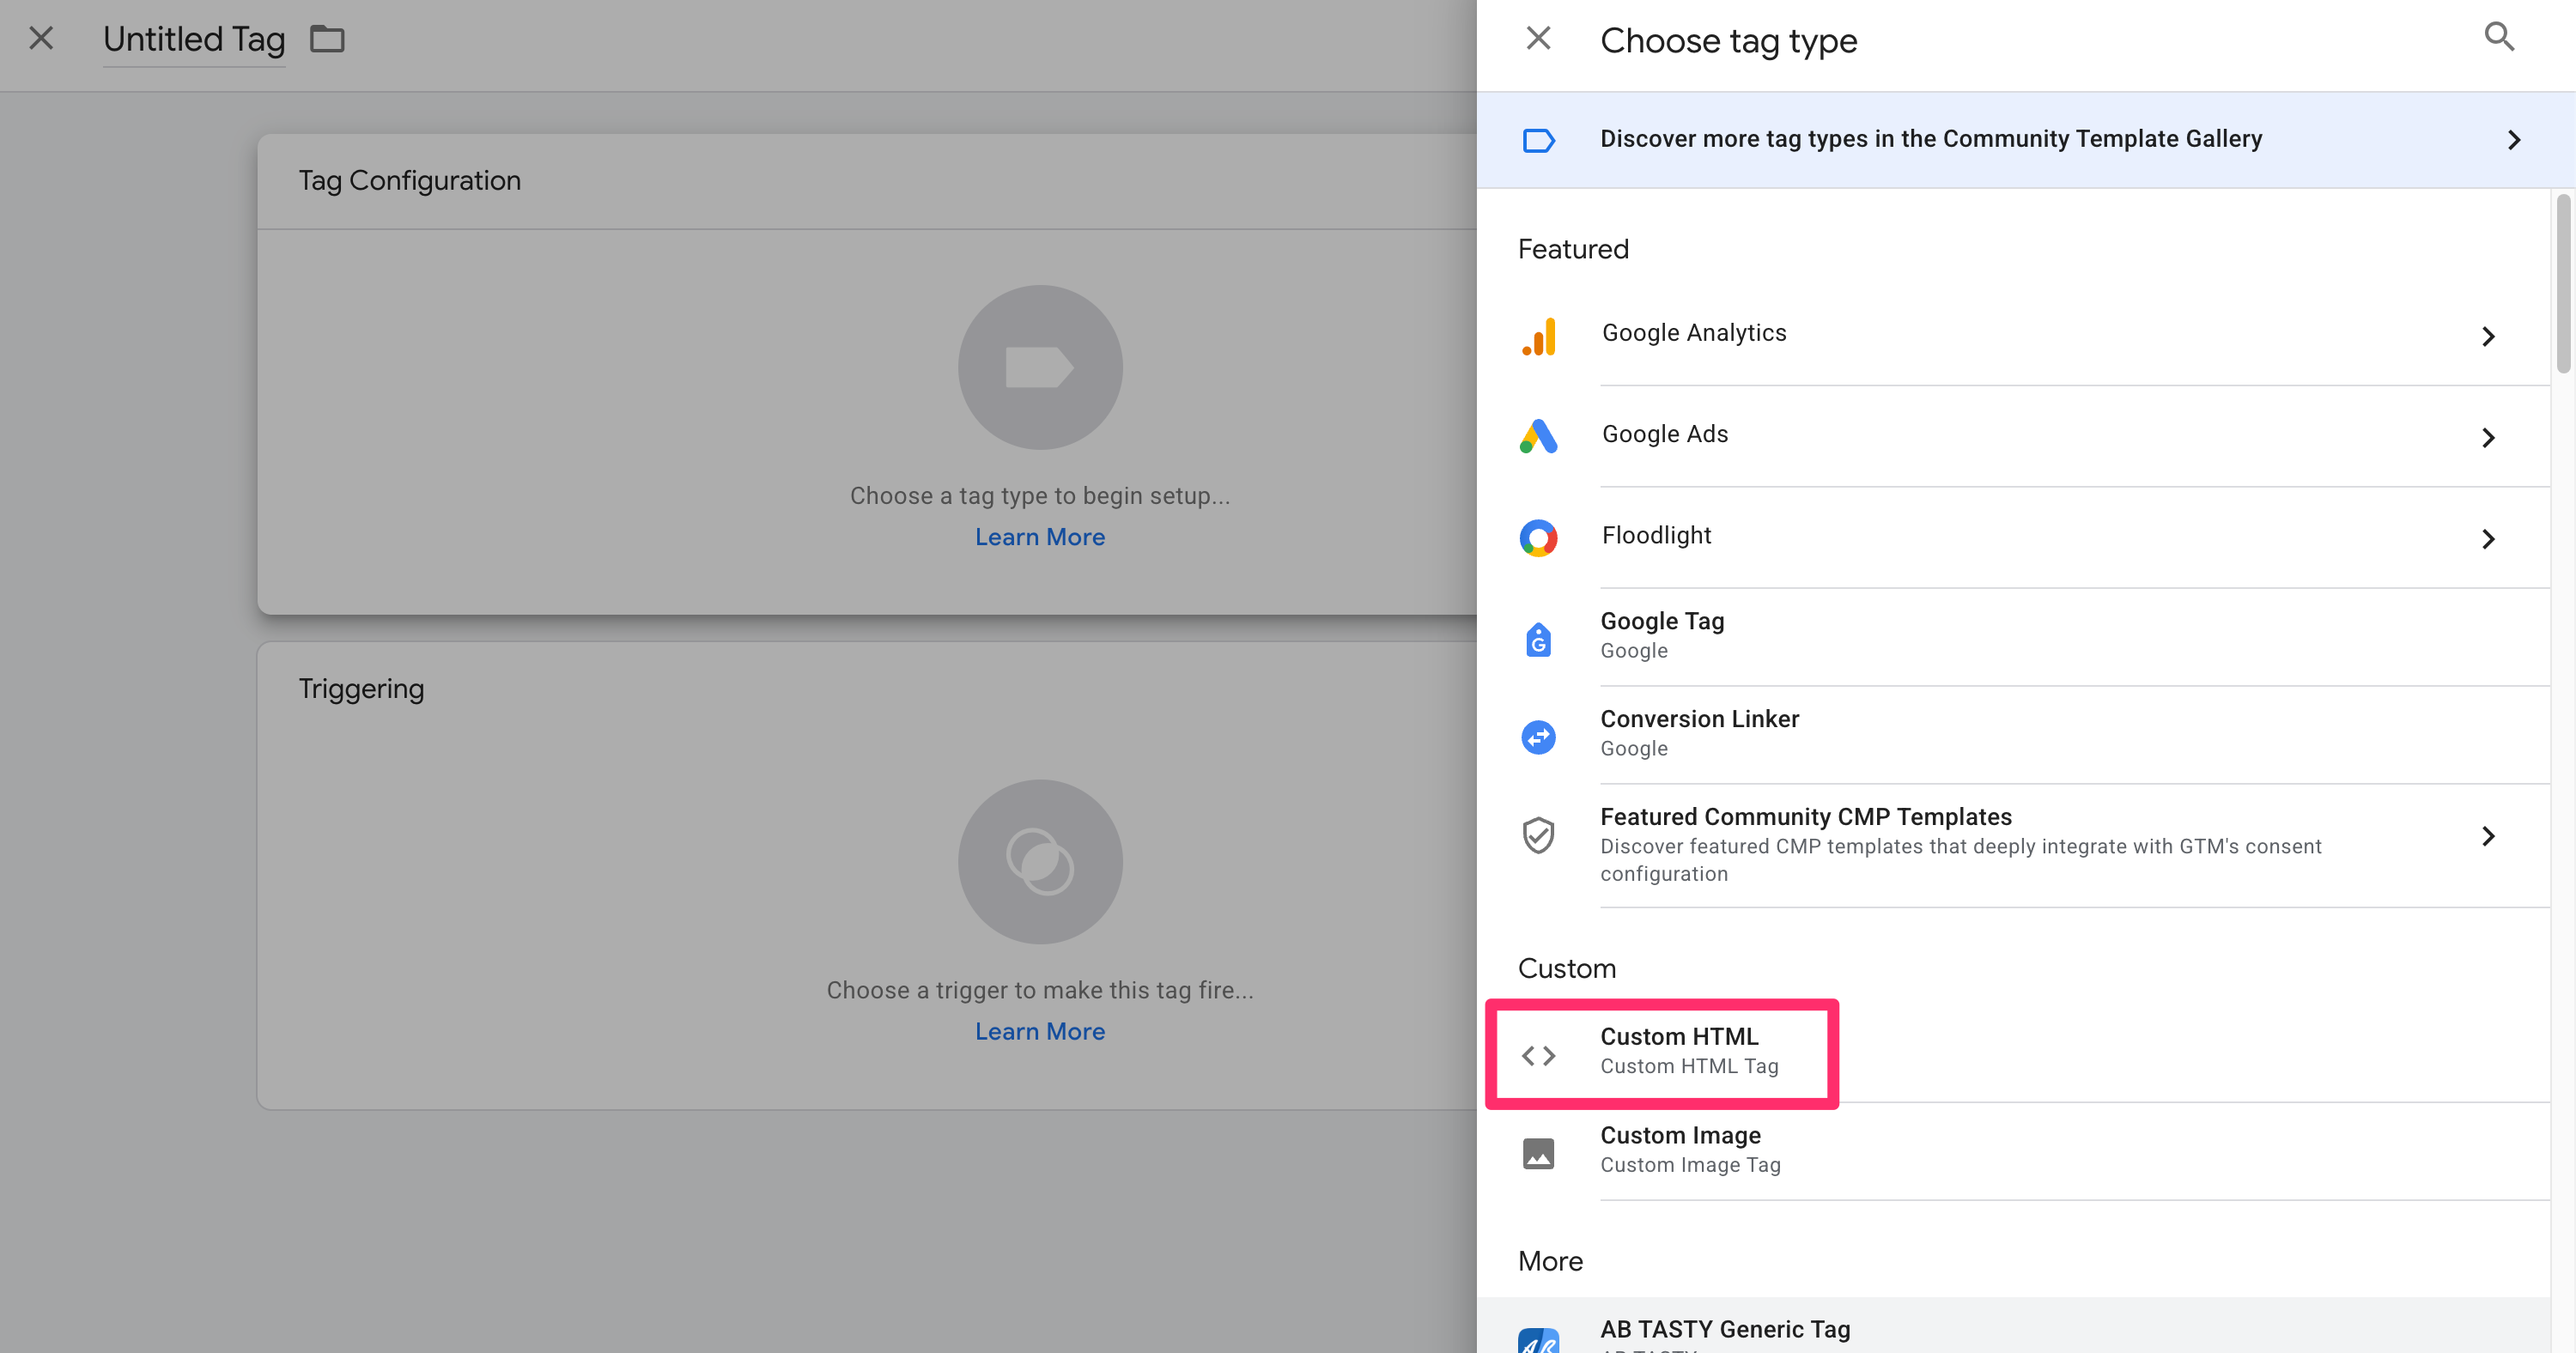Click the Google Tag blue icon
2576x1353 pixels.
point(1538,640)
